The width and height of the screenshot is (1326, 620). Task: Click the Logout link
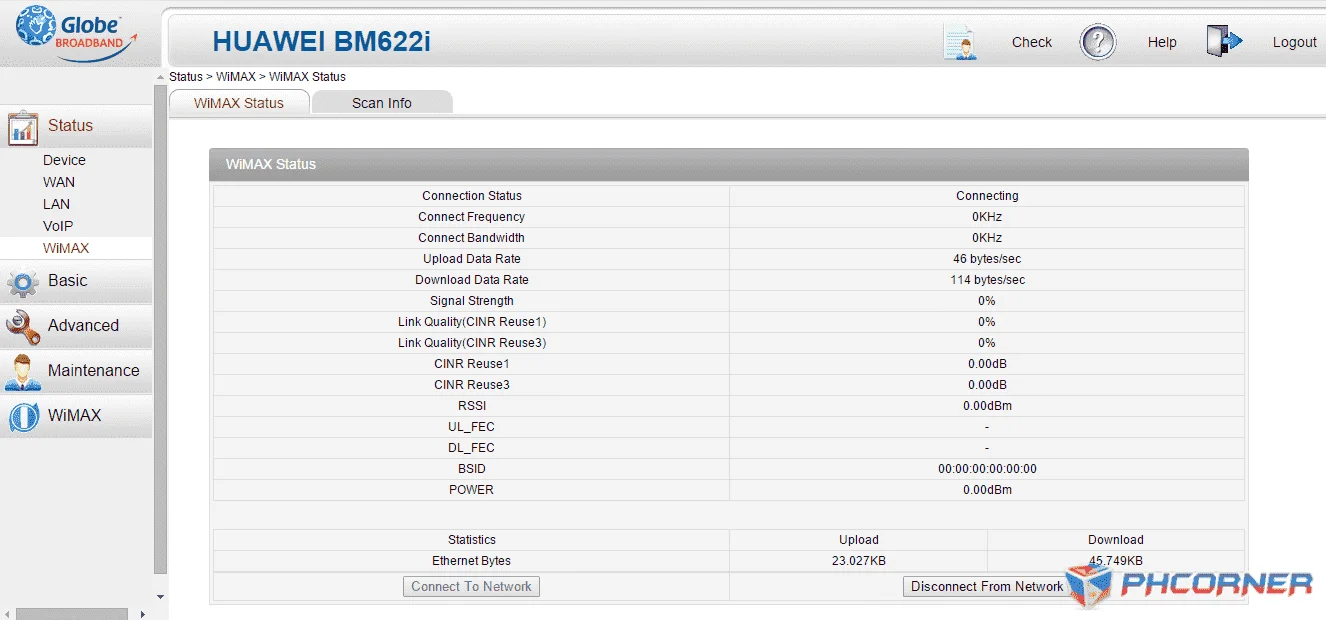click(1294, 42)
